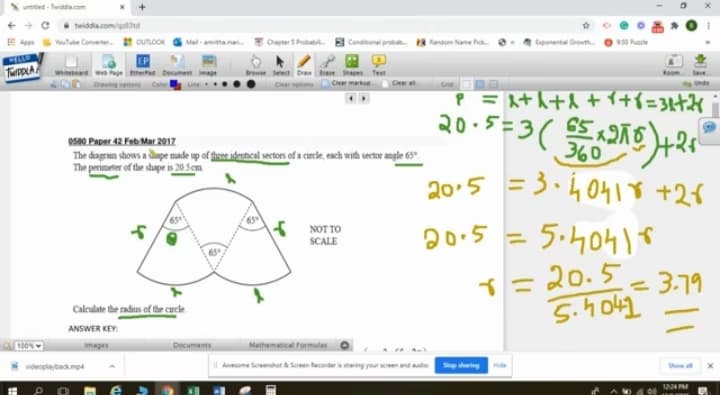Bookmark this page with the star
Image resolution: width=720 pixels, height=395 pixels.
pyautogui.click(x=586, y=26)
